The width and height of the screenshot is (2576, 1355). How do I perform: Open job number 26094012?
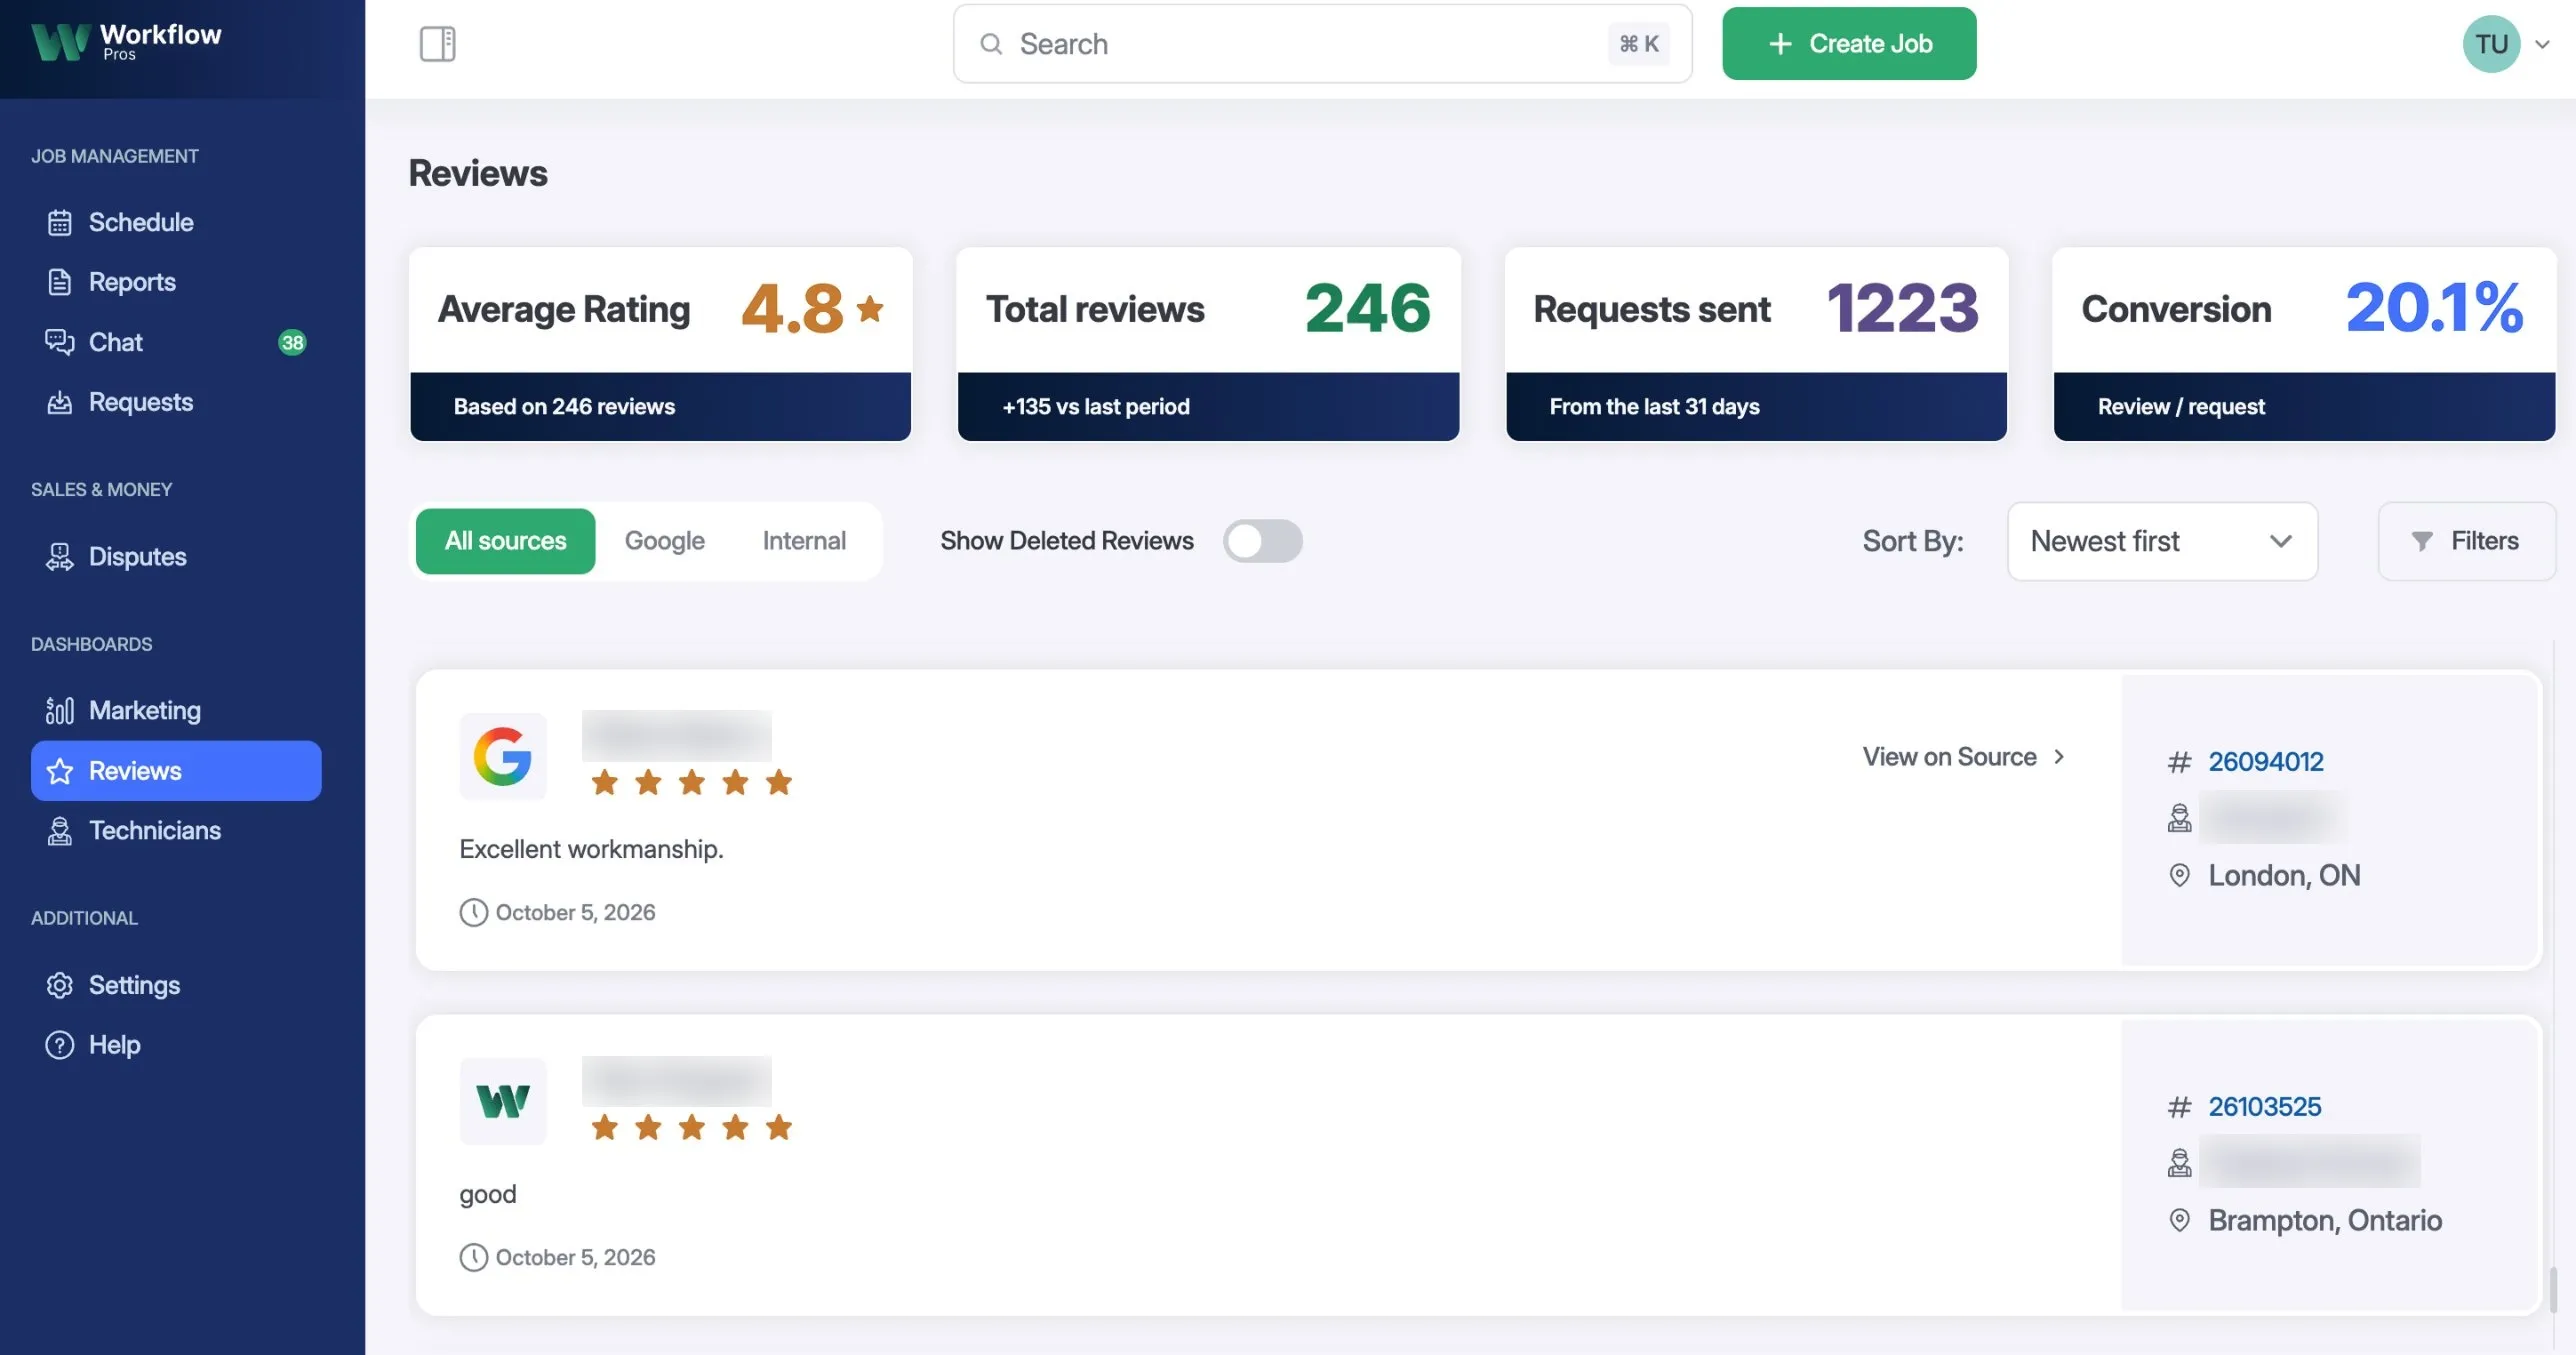click(x=2265, y=762)
